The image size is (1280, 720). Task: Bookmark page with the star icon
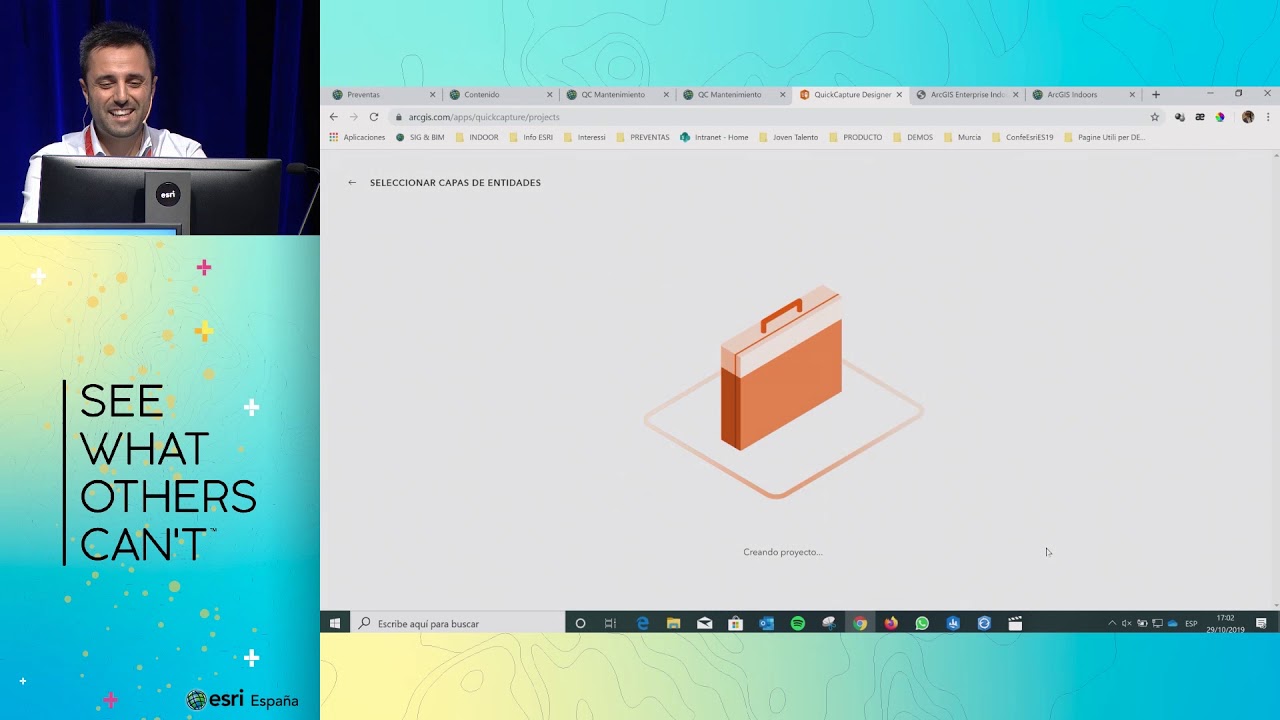click(1155, 117)
